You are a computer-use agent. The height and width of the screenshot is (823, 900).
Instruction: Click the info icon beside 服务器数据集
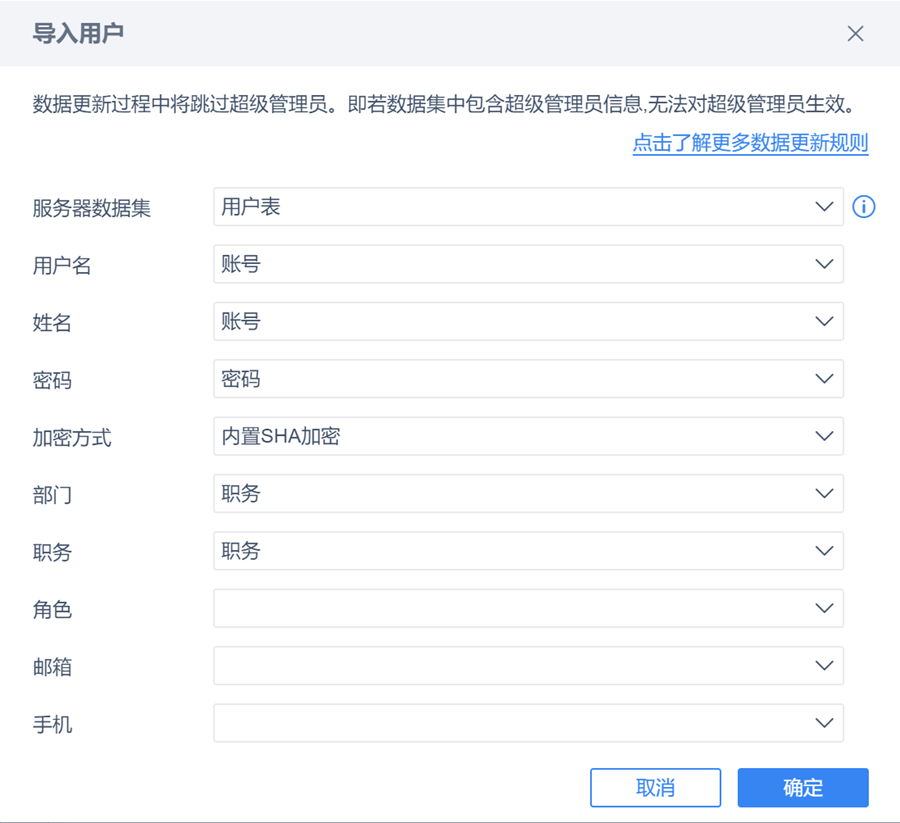(x=863, y=207)
